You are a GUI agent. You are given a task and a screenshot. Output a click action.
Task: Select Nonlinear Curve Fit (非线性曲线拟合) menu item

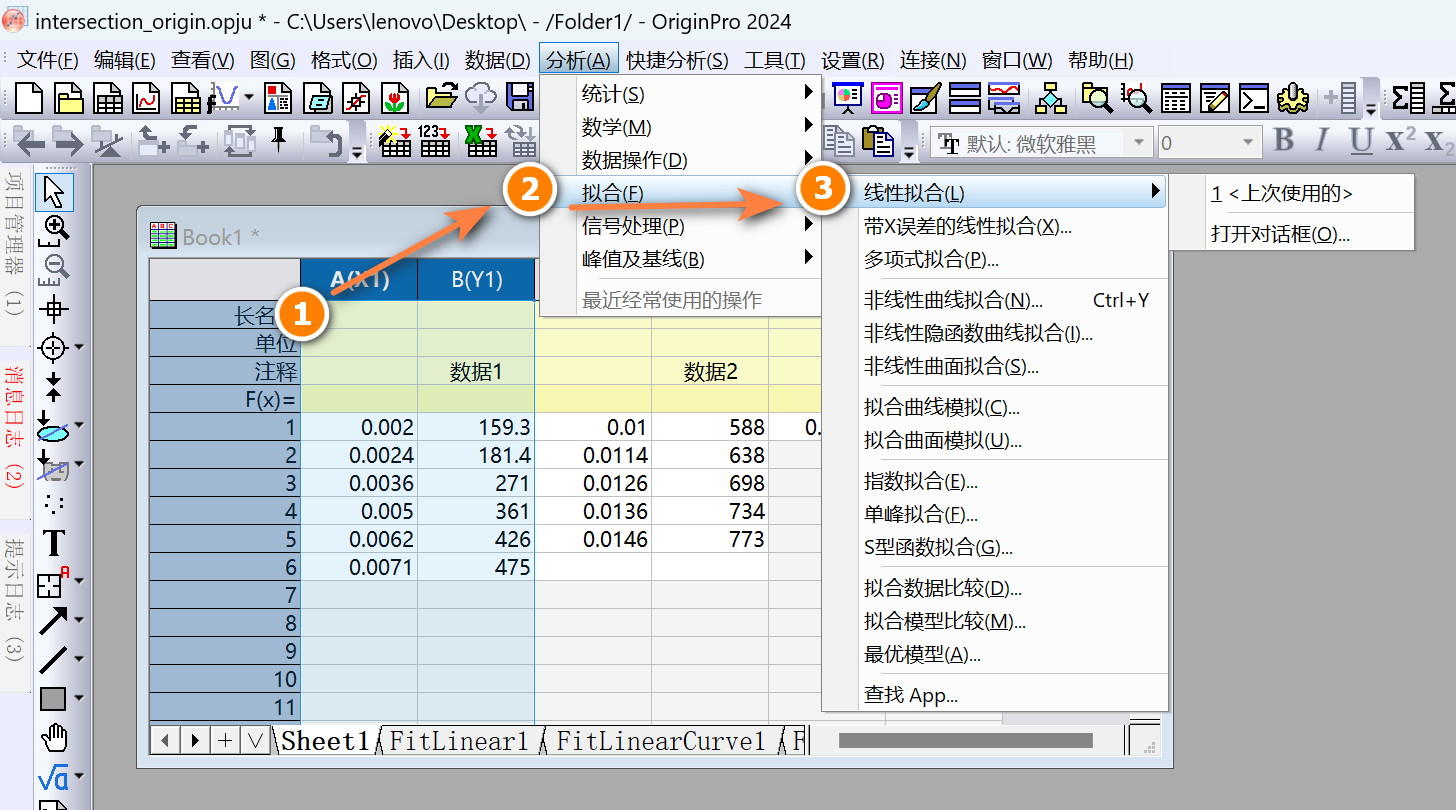pos(953,301)
